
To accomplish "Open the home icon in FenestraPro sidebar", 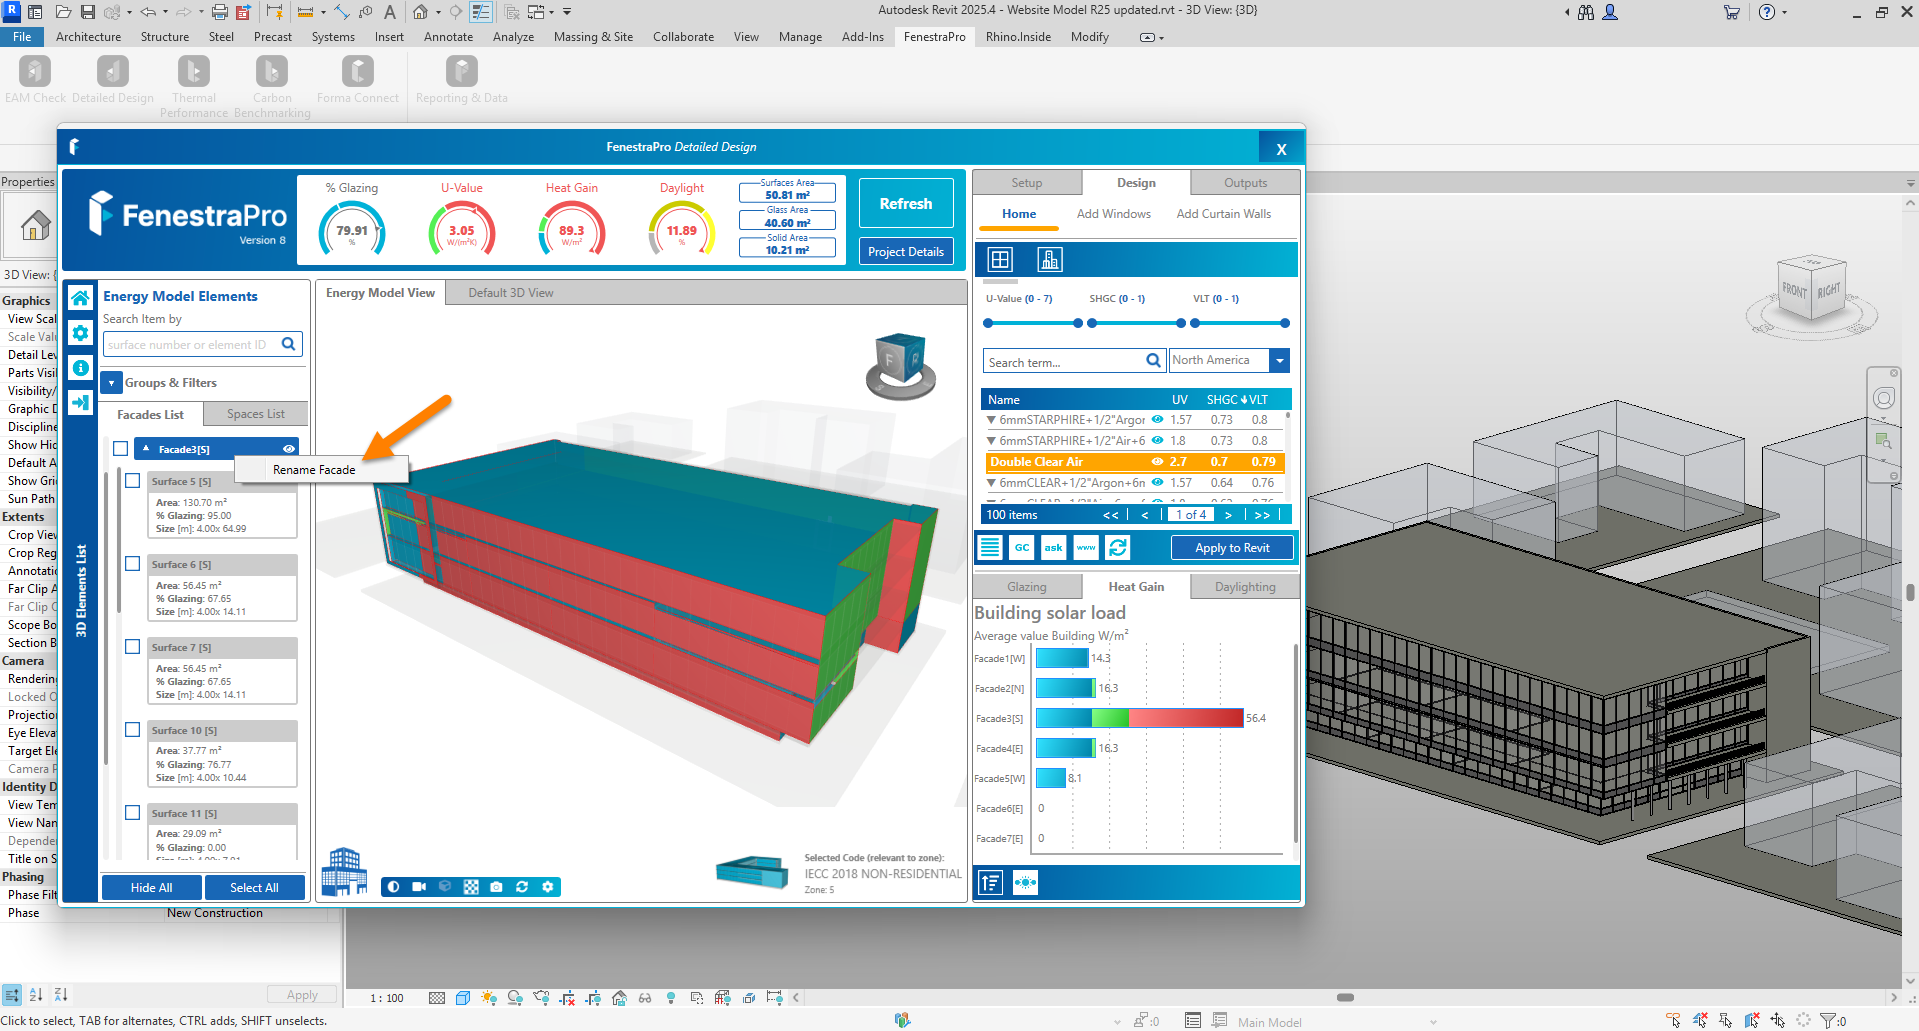I will point(81,298).
